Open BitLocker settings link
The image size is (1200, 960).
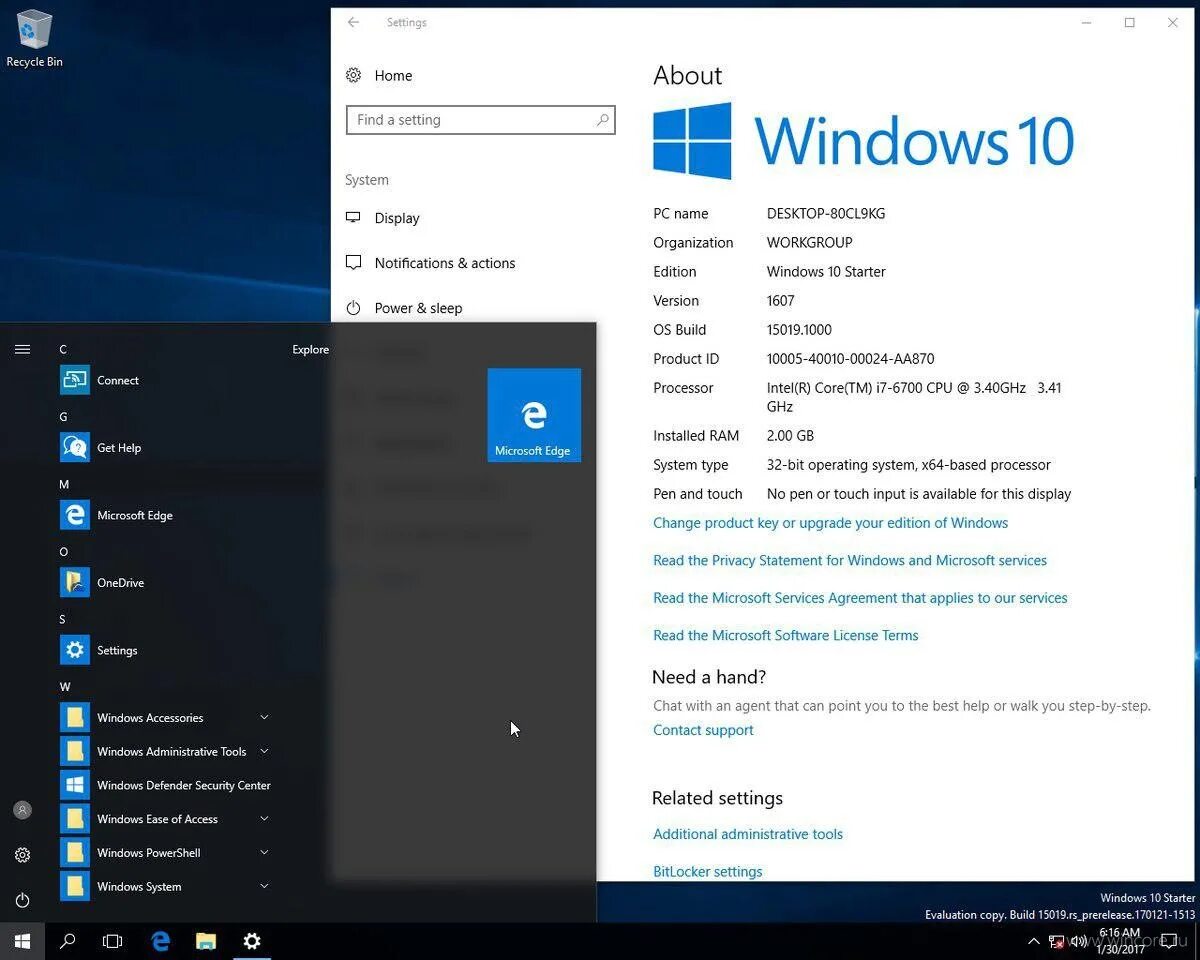(x=707, y=872)
